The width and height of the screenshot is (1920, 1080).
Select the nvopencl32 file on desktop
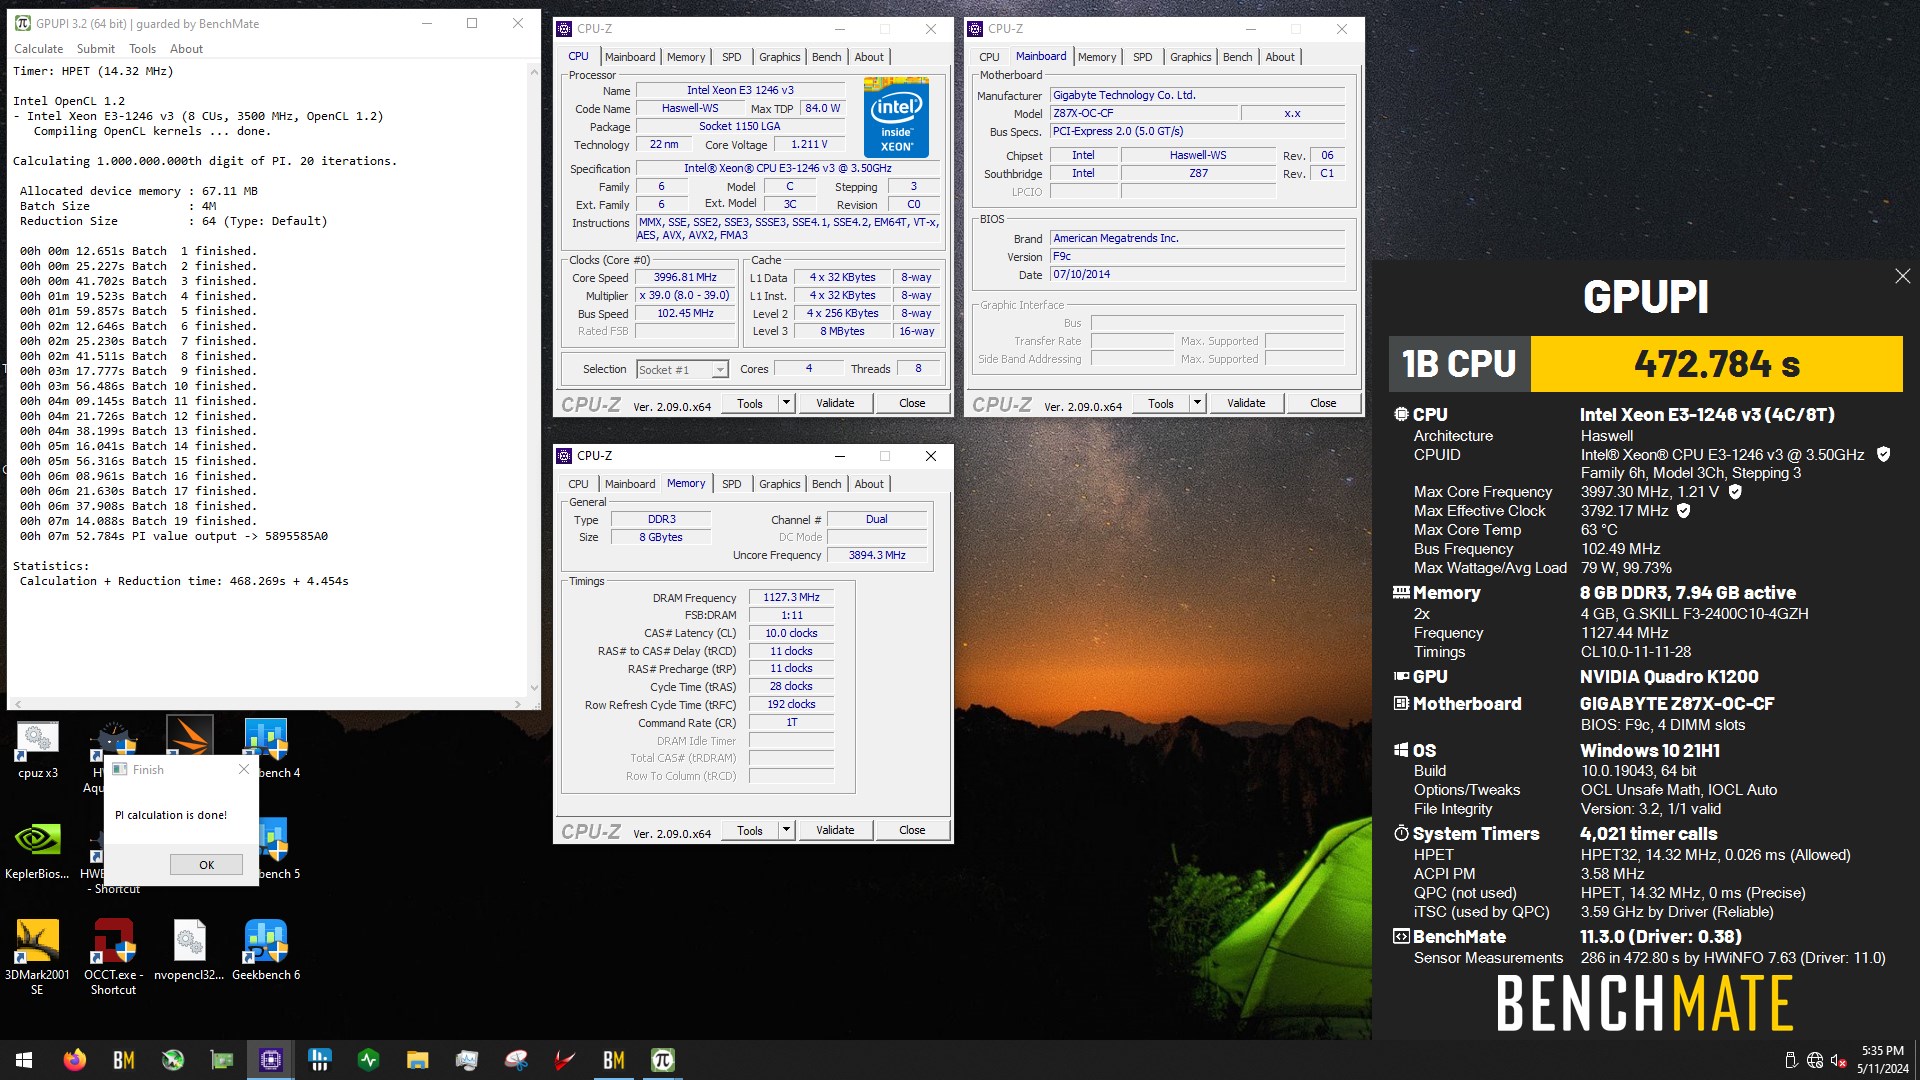pyautogui.click(x=189, y=949)
